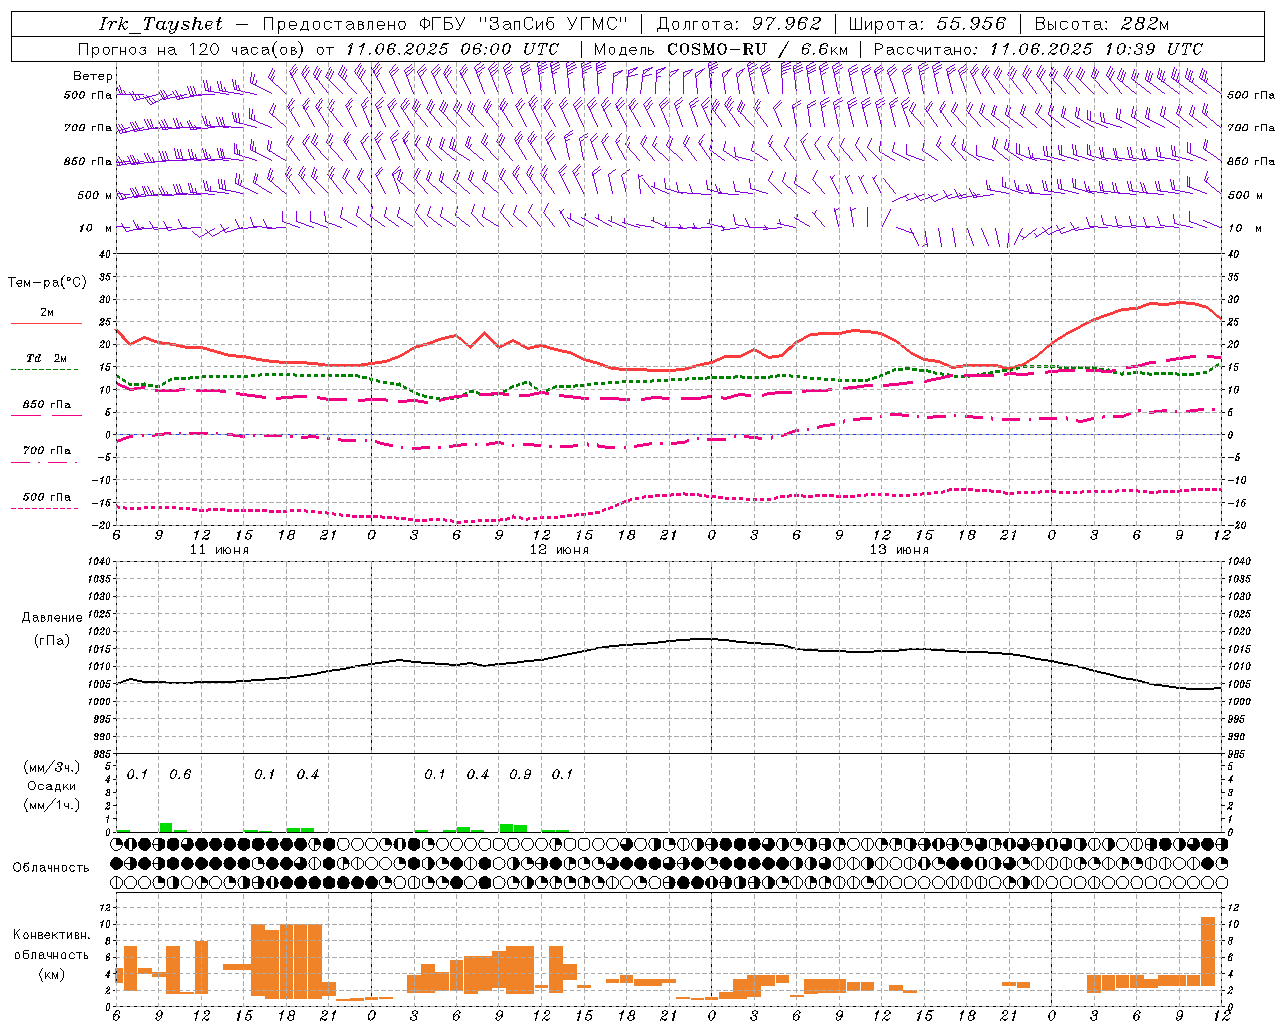Click the 0.9 precipitation amount value
1280x1024 pixels.
coord(520,775)
